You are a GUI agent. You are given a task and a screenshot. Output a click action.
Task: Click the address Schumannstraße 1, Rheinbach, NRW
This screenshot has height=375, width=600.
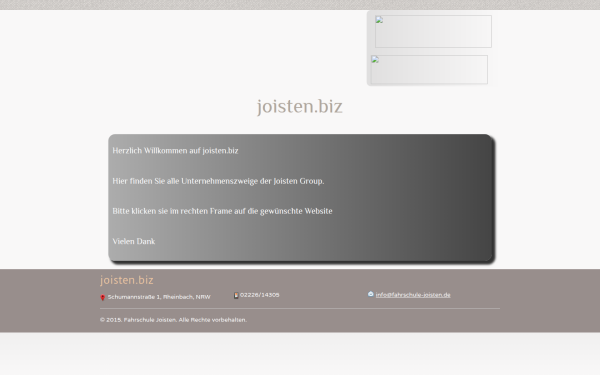tap(159, 297)
